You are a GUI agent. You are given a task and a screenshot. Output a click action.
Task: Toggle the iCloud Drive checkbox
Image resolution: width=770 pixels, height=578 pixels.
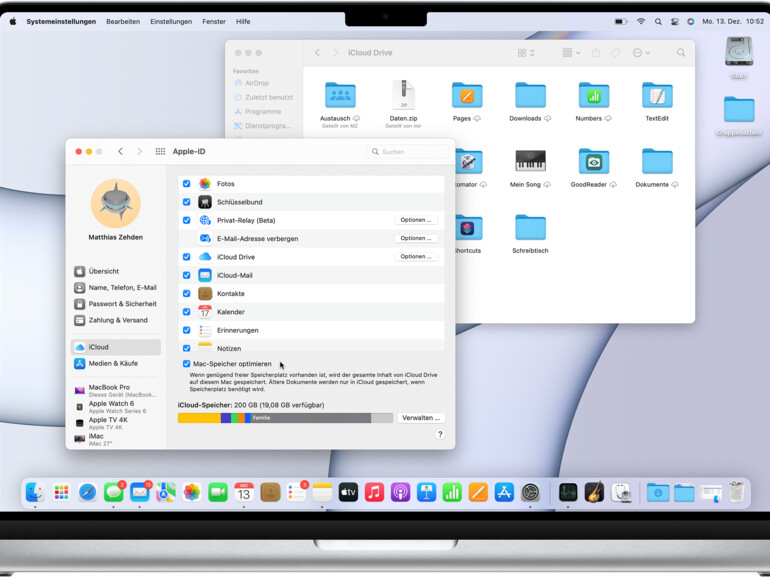click(187, 257)
